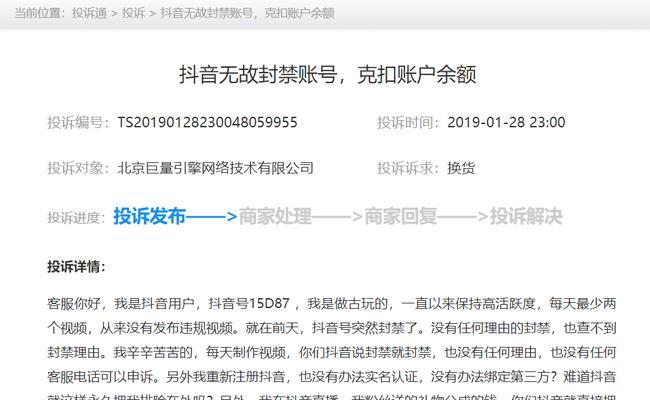Click the 投诉对象 label
The height and width of the screenshot is (400, 650).
click(x=78, y=168)
